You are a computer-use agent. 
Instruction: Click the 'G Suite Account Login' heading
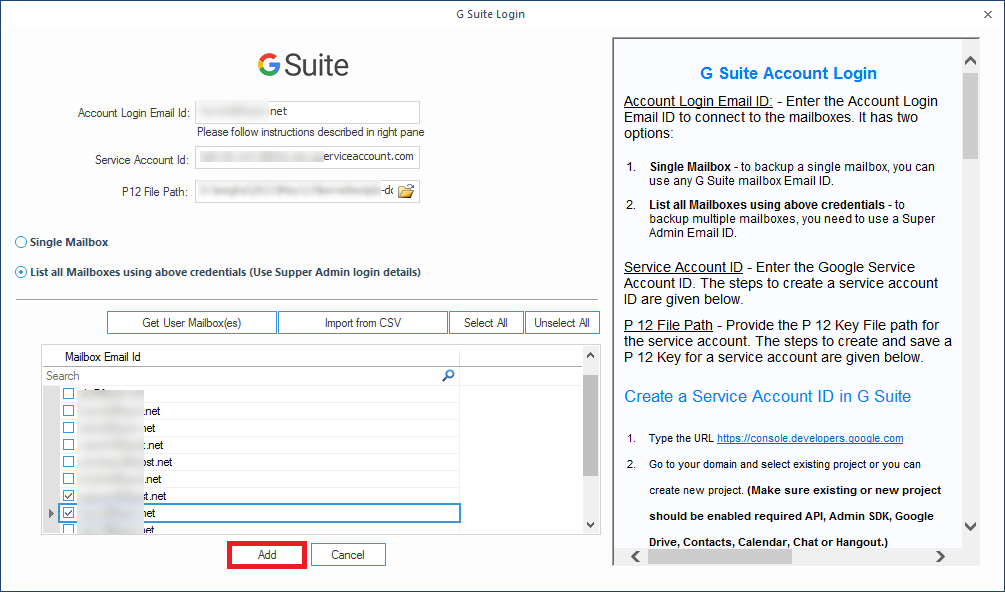pos(788,73)
